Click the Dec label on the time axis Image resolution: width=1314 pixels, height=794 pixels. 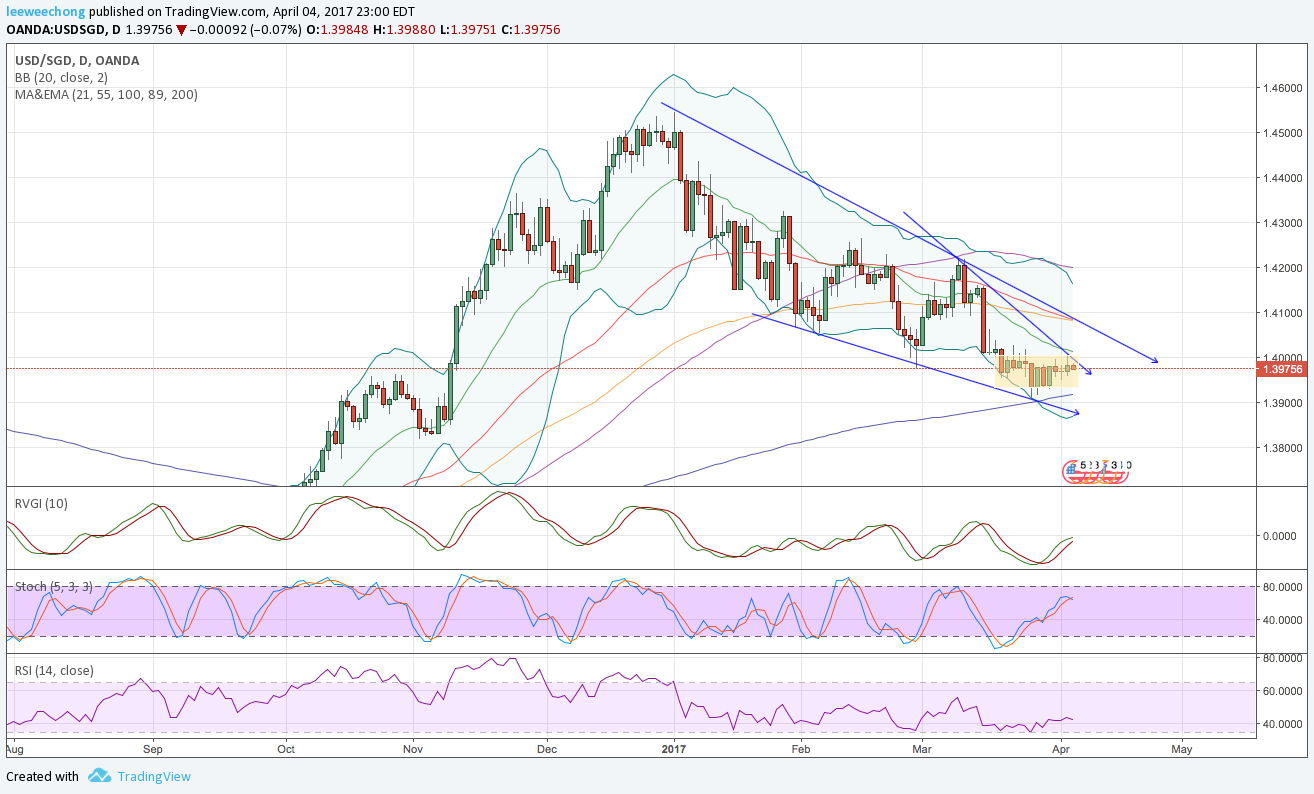pyautogui.click(x=546, y=747)
